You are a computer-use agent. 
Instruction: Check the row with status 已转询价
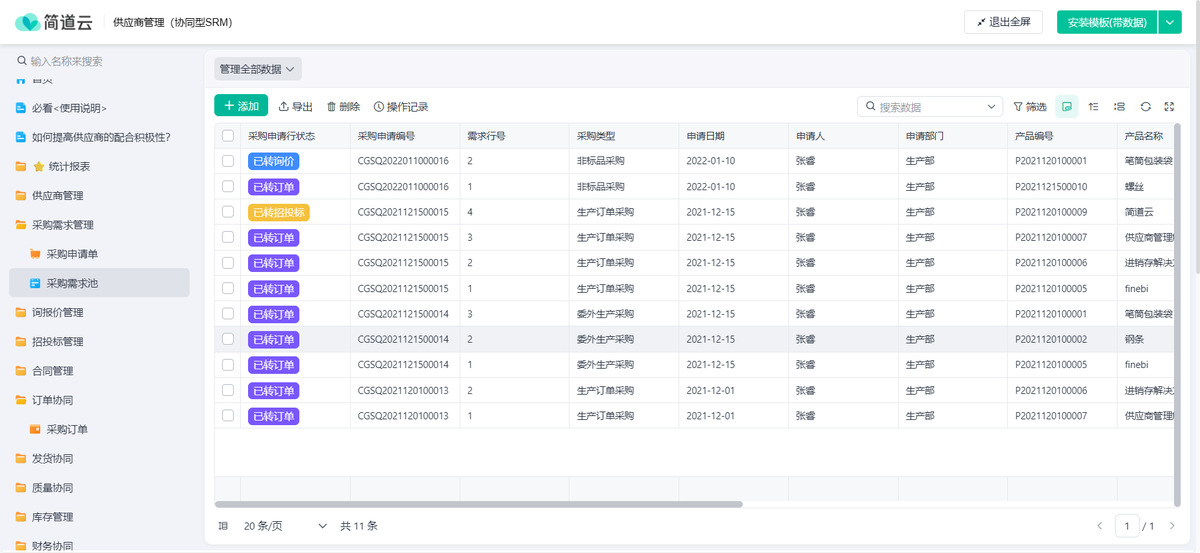(x=228, y=161)
